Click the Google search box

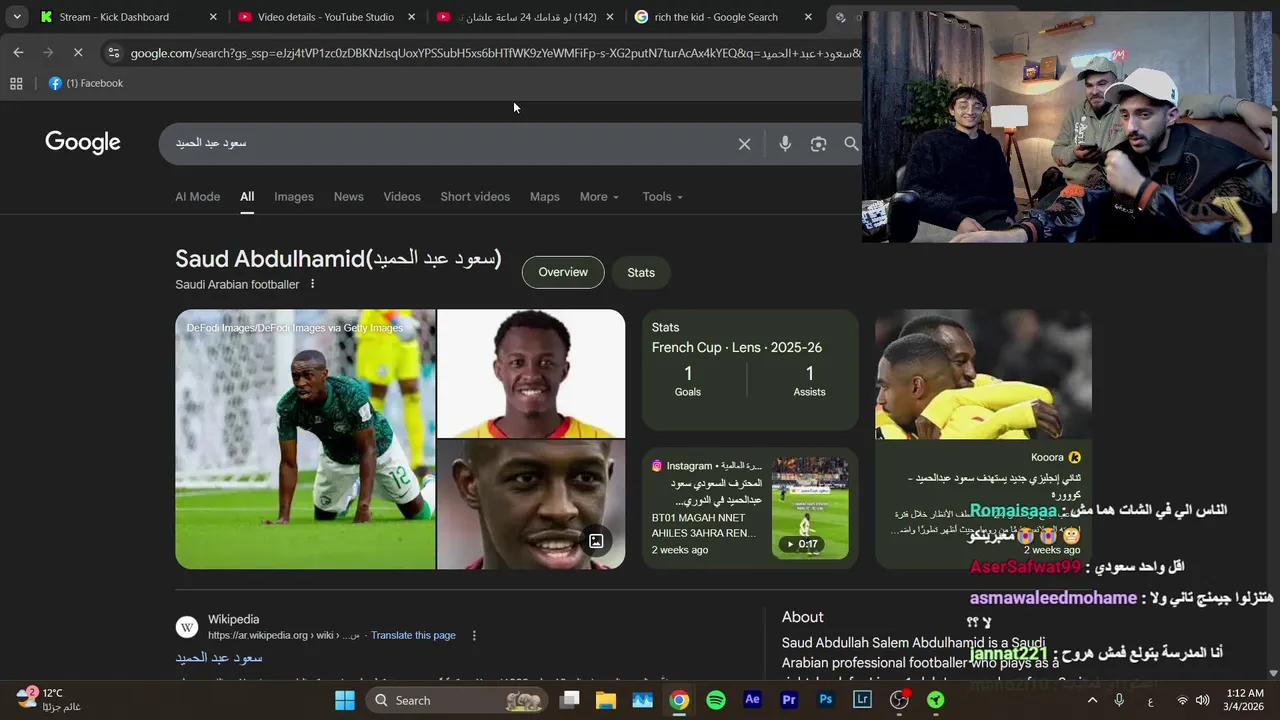pyautogui.click(x=450, y=143)
